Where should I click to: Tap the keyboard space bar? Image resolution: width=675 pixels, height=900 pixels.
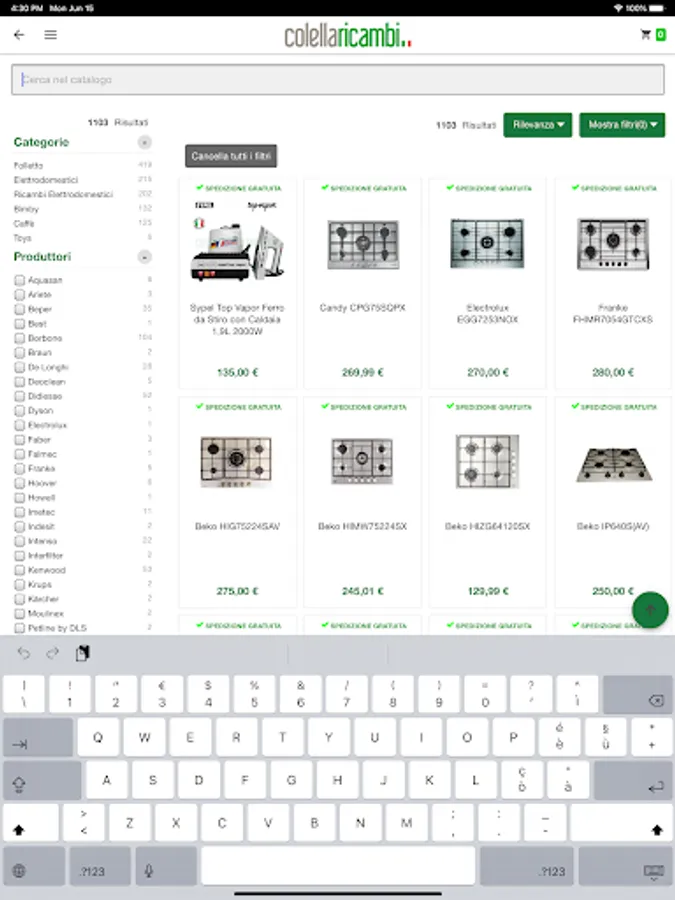338,866
